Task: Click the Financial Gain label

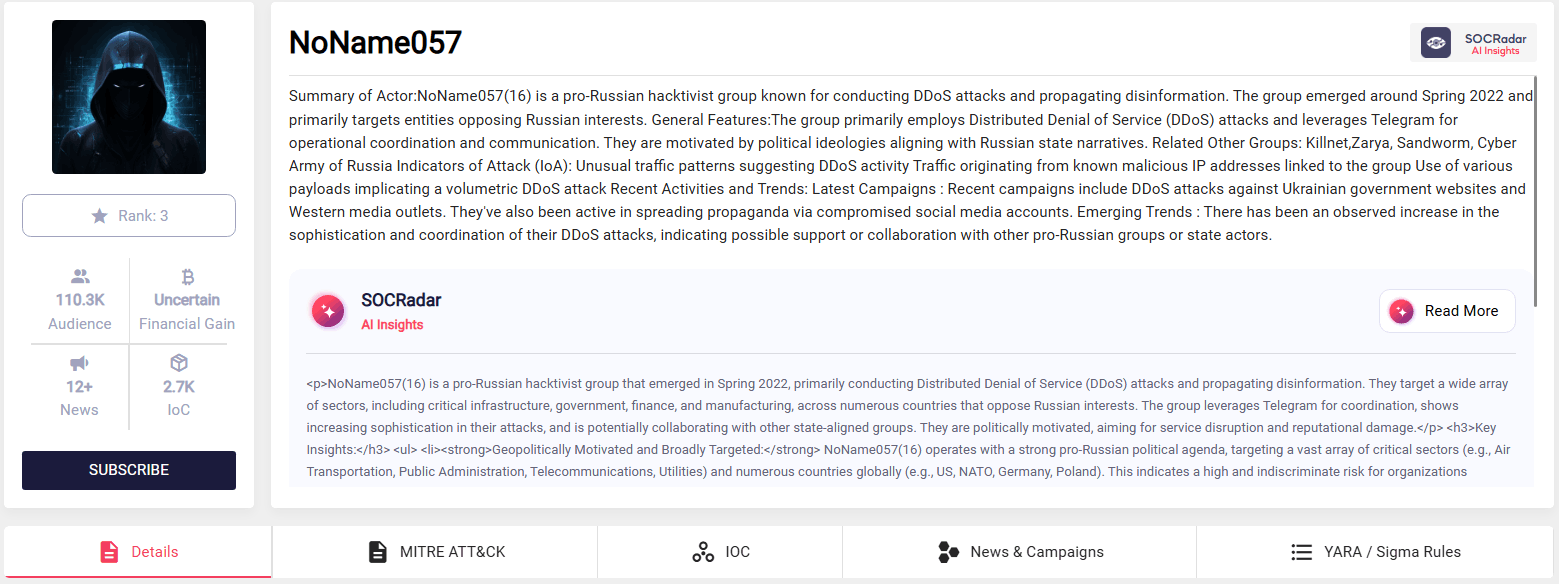Action: (x=187, y=324)
